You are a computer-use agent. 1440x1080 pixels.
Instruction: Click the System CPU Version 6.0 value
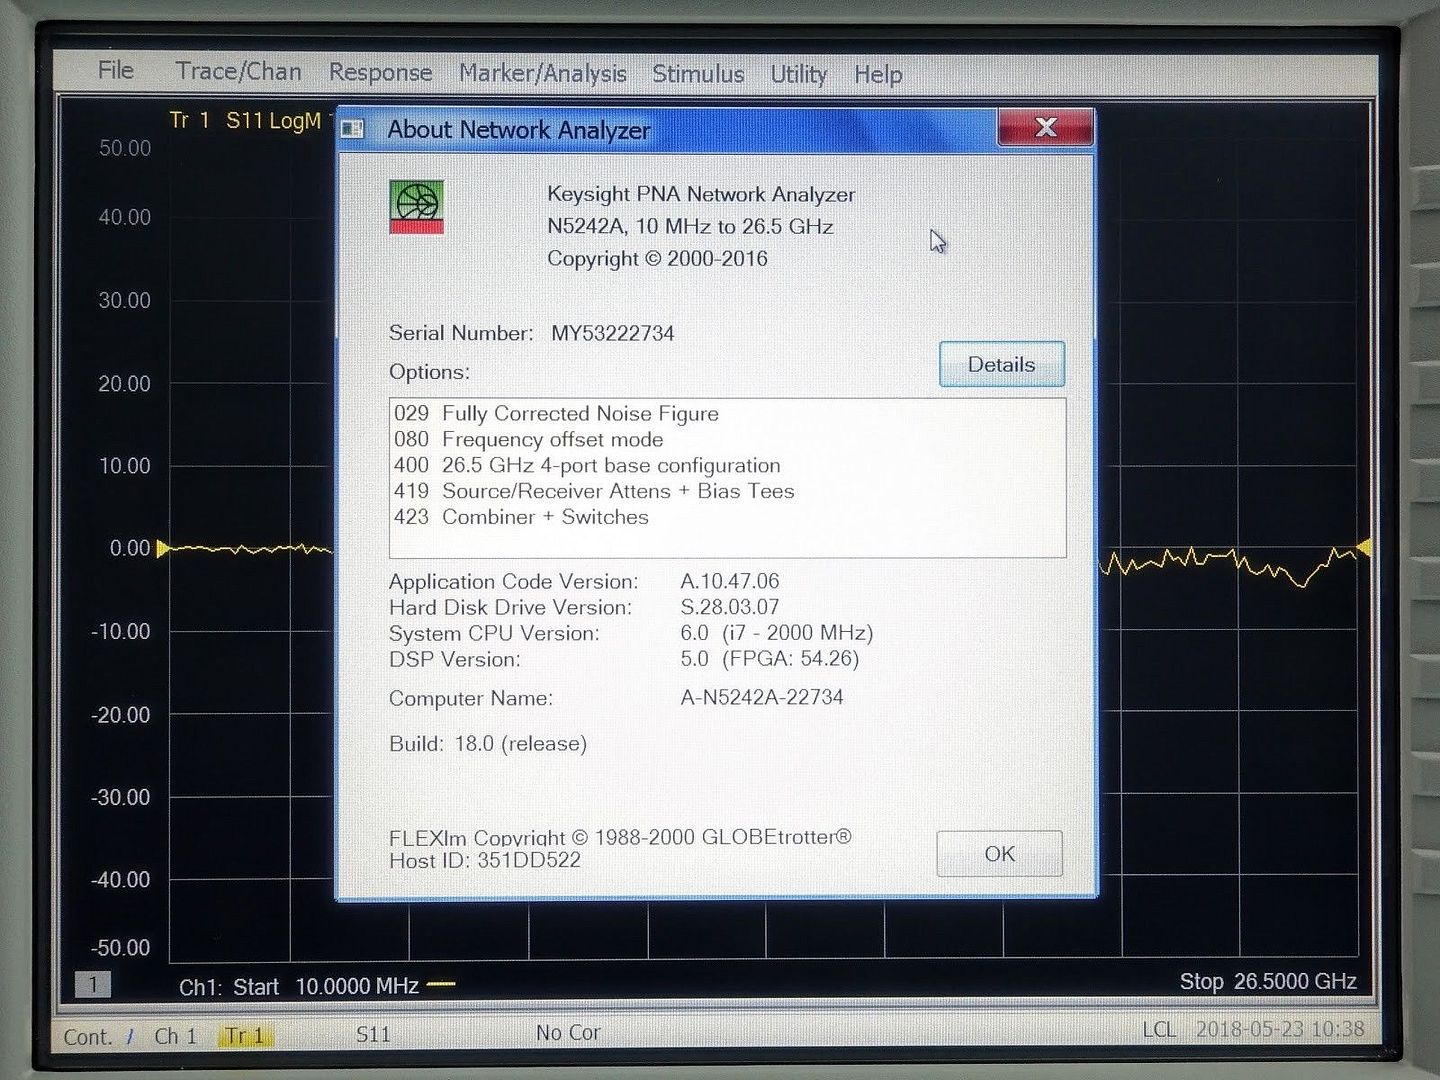pyautogui.click(x=777, y=633)
